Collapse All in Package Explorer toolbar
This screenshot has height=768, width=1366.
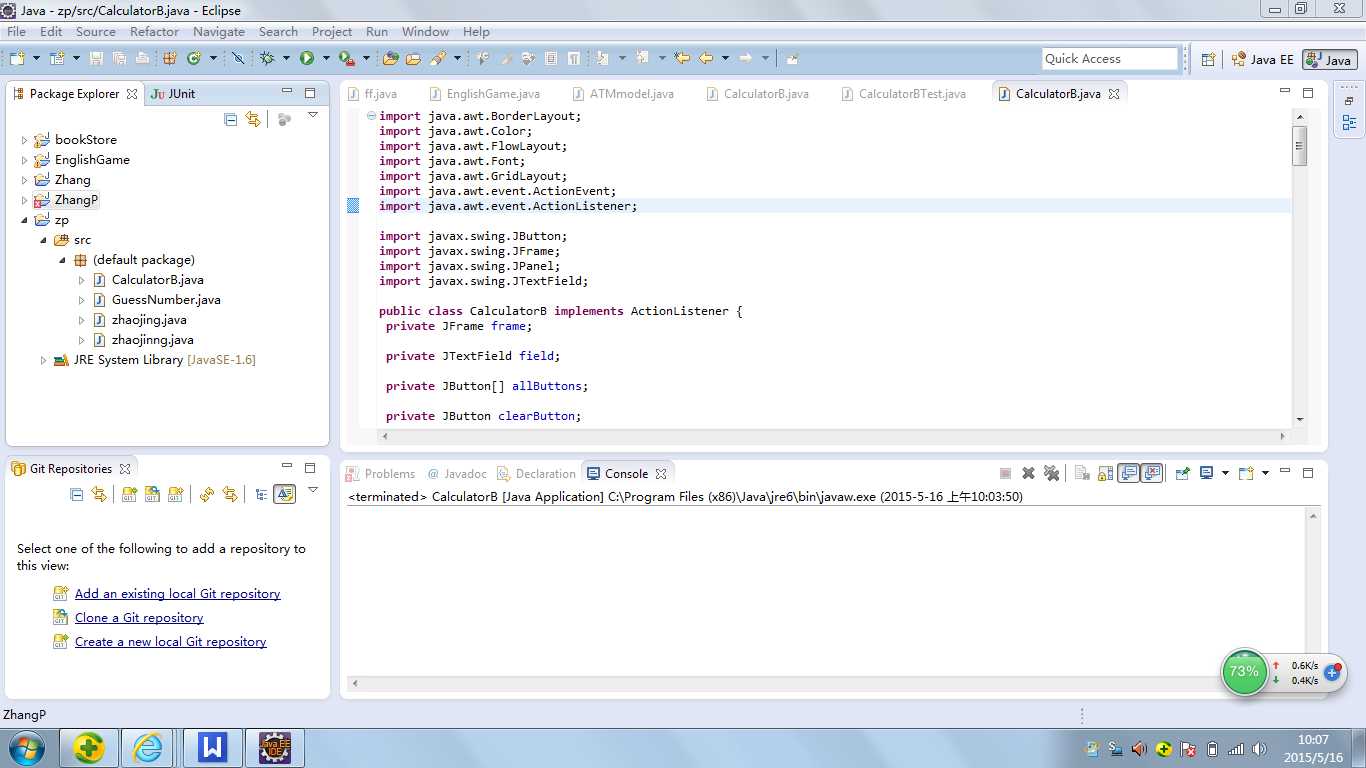[x=231, y=119]
